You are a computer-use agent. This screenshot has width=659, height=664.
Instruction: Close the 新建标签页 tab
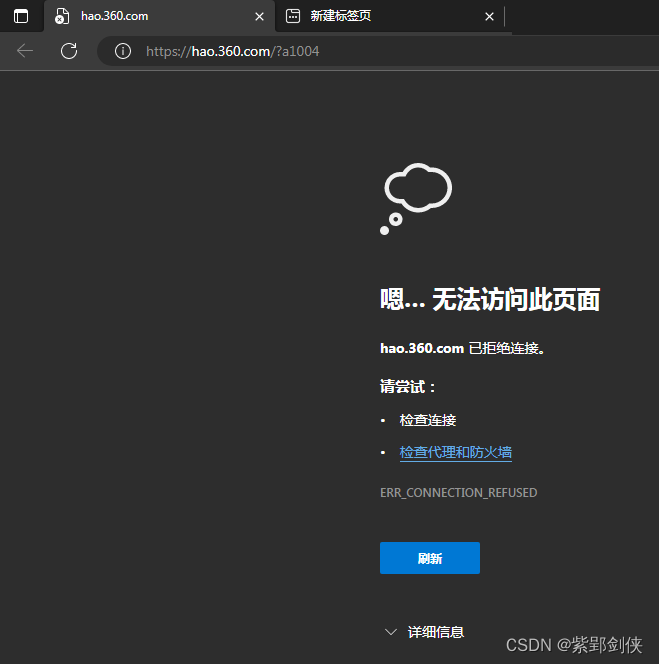[x=489, y=17]
